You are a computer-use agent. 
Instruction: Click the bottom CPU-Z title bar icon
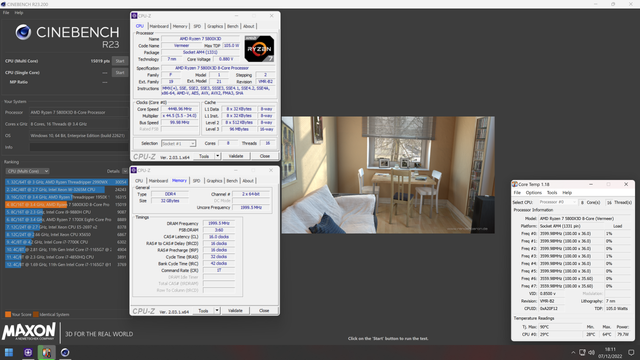tap(134, 170)
